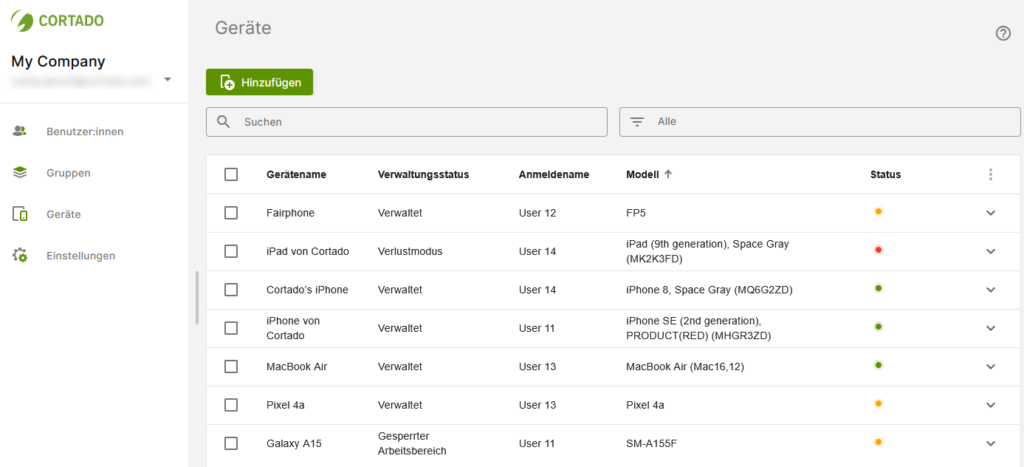Click the Benutzer:innen users icon
Viewport: 1024px width, 467px height.
[x=20, y=131]
